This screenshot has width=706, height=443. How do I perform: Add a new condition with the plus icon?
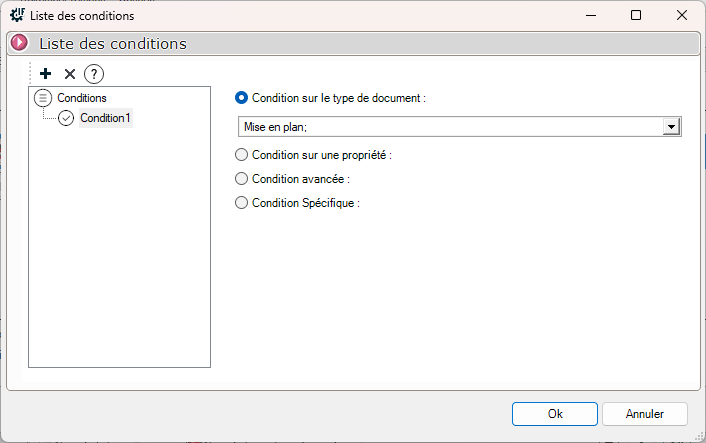(x=45, y=73)
